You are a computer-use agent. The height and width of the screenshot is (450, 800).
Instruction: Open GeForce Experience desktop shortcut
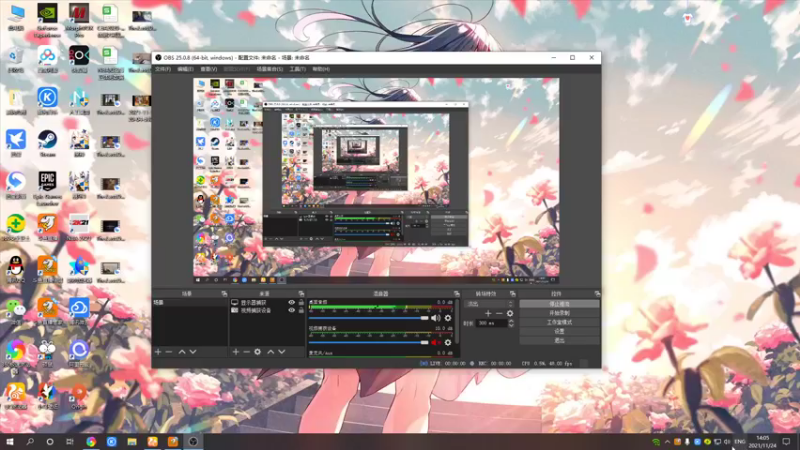[47, 20]
